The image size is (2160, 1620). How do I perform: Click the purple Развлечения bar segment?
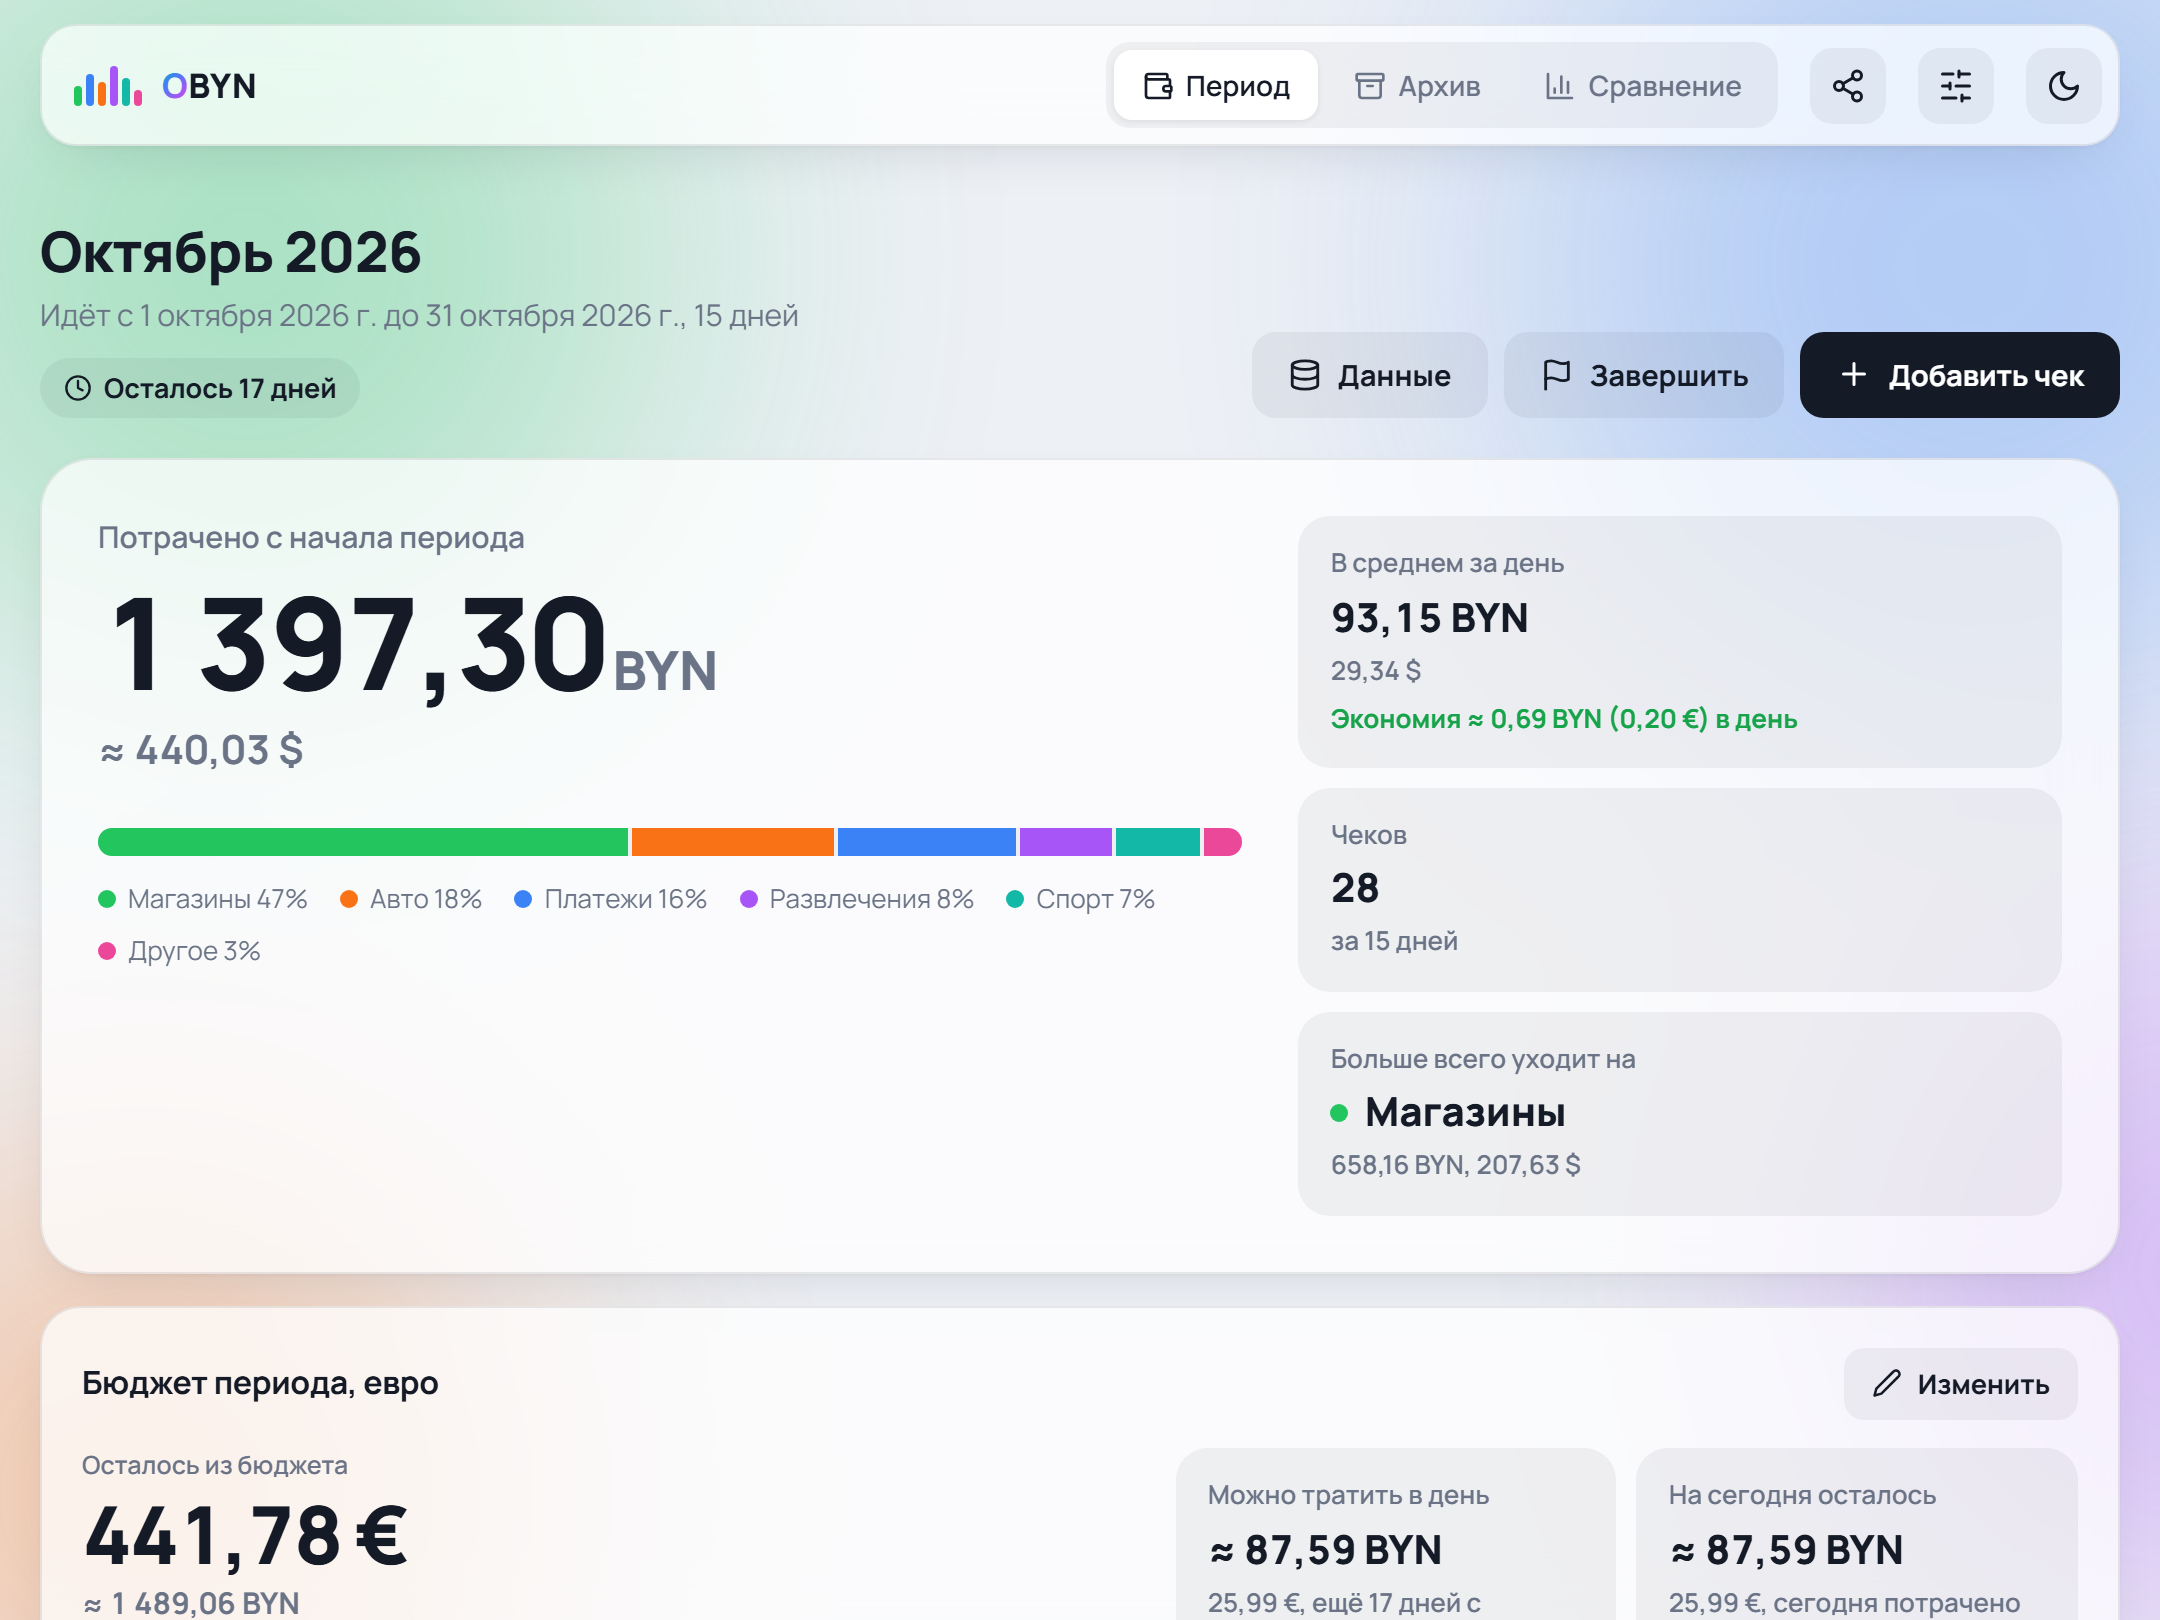pos(1066,842)
